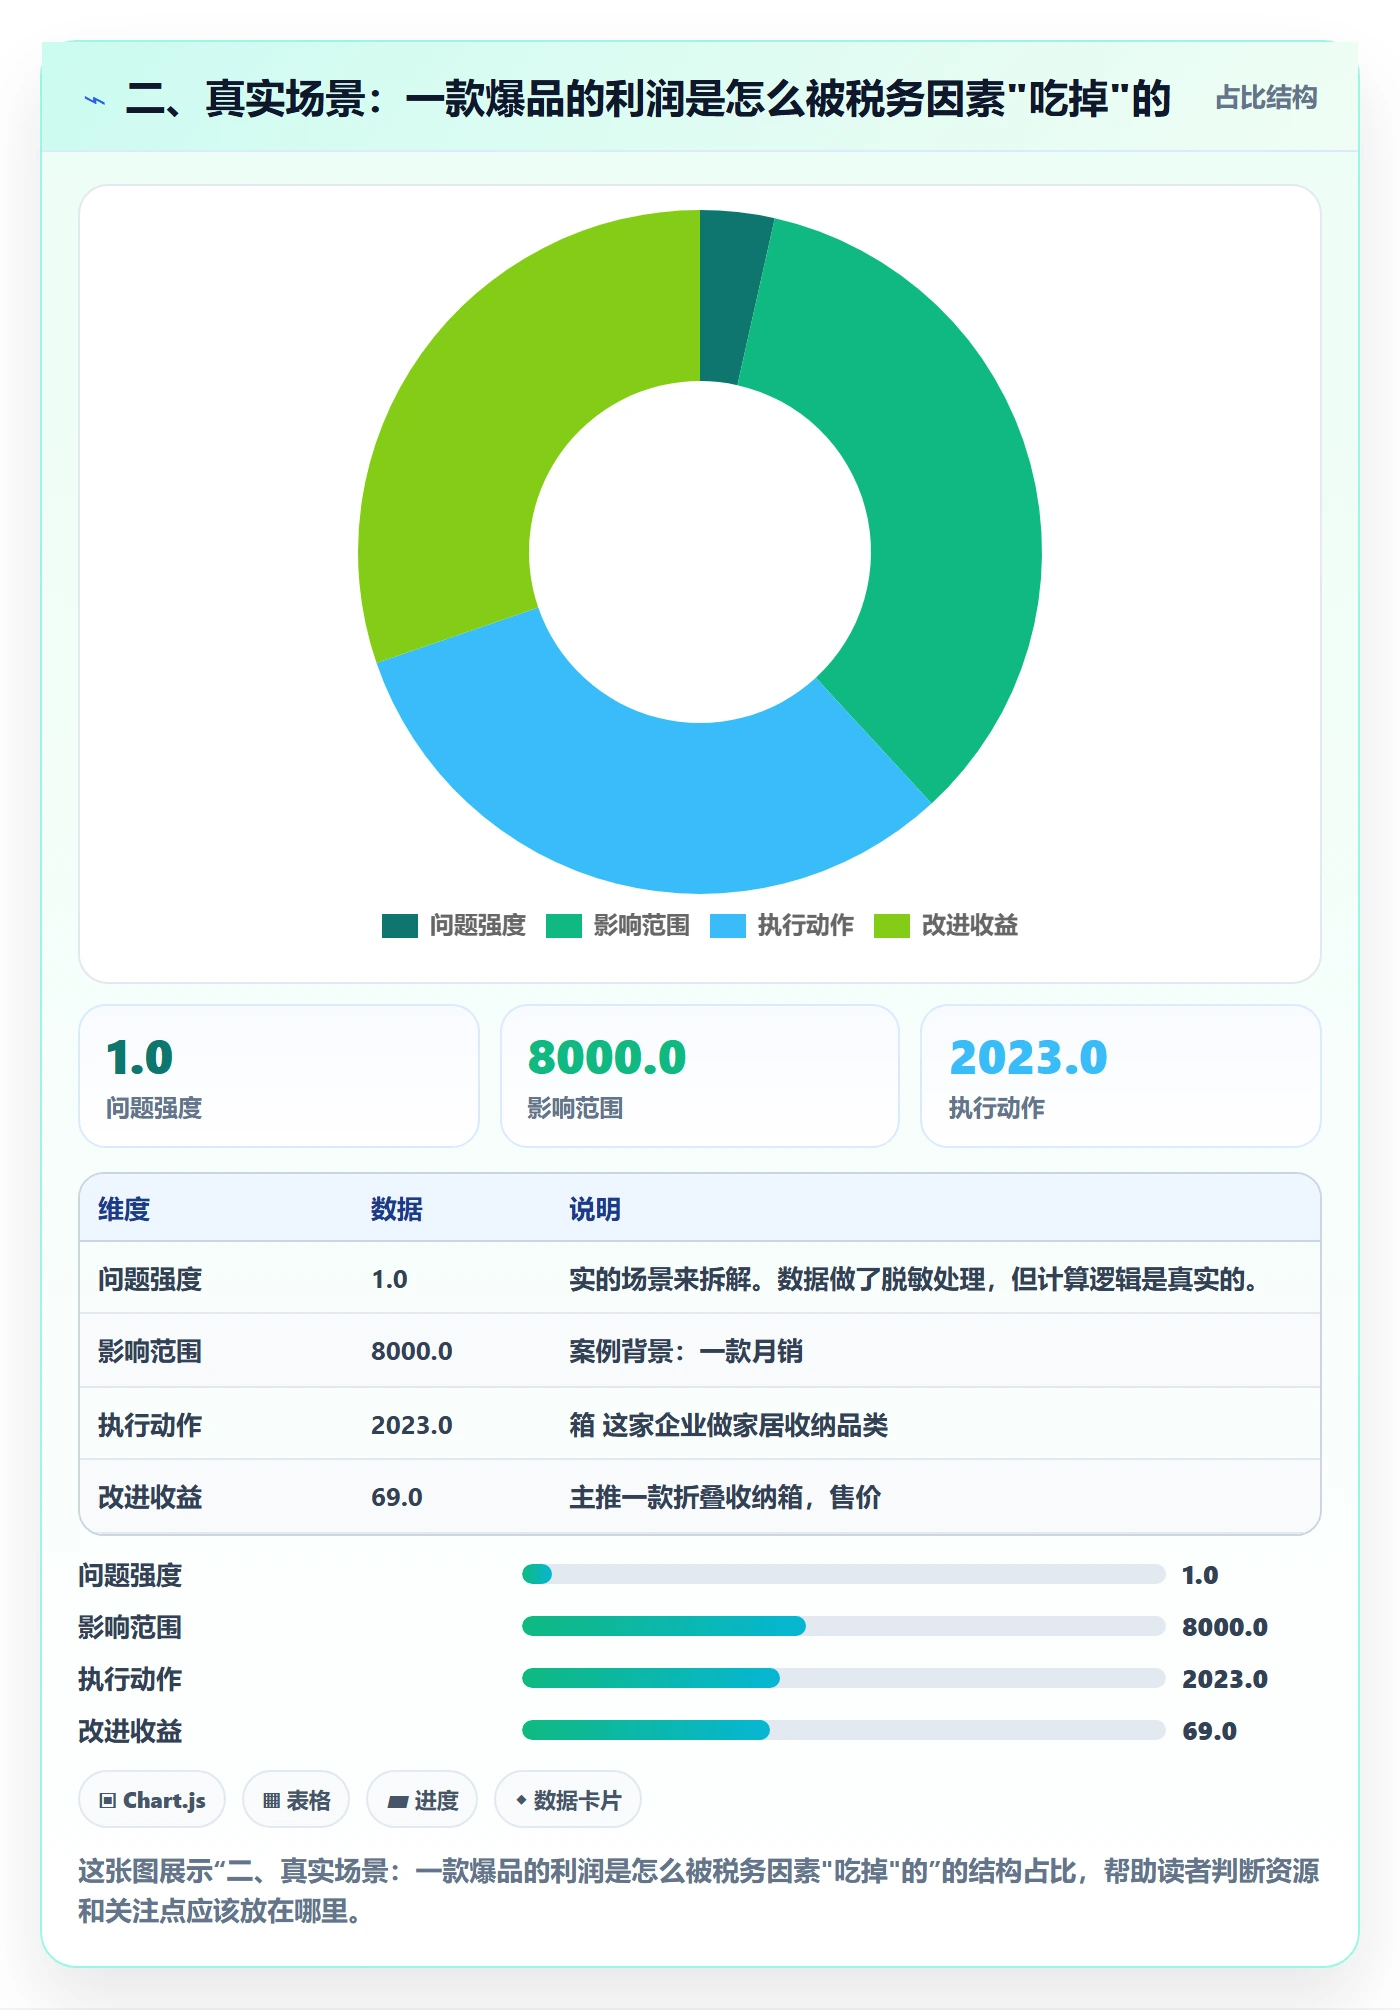The height and width of the screenshot is (2010, 1400).
Task: Toggle the 改进收益 legend color swatch
Action: (x=891, y=926)
